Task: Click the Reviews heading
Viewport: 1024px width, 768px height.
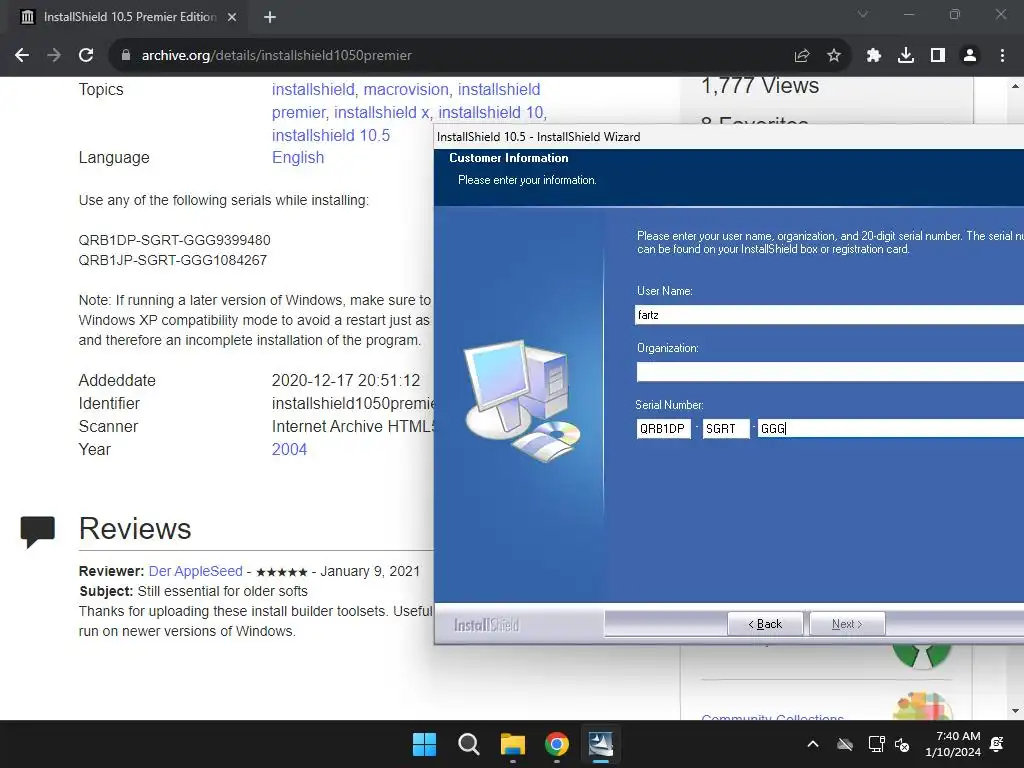Action: tap(135, 528)
